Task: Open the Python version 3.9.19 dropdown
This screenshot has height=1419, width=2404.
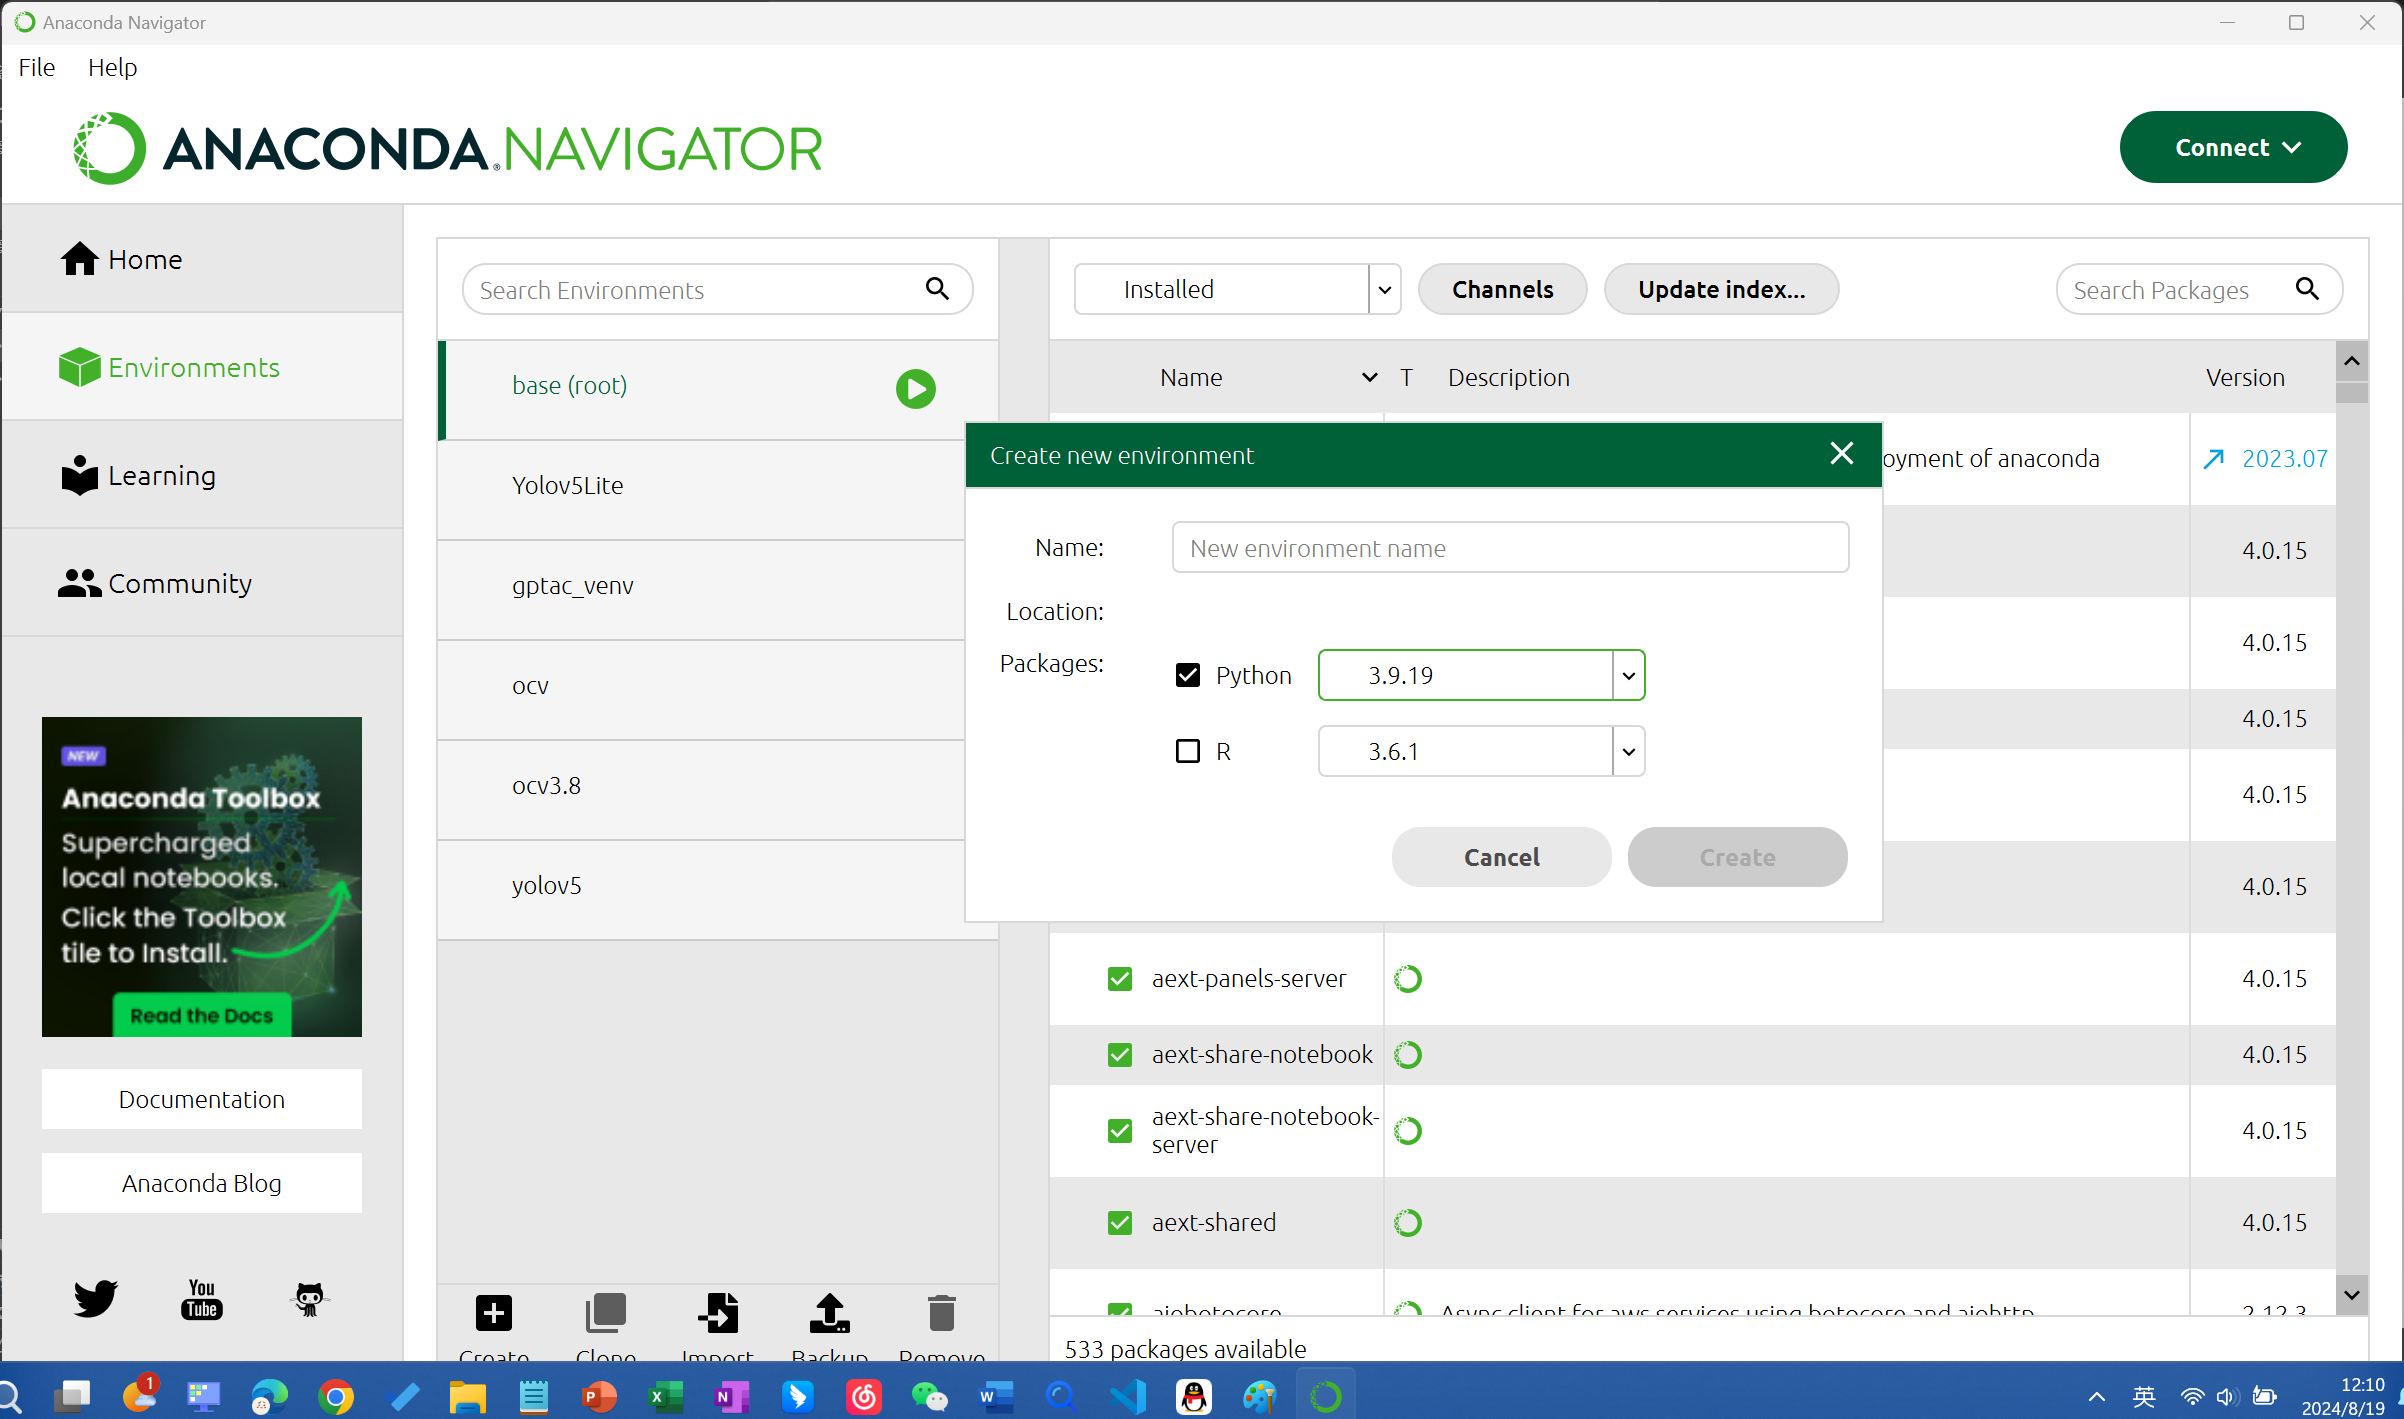Action: click(1482, 675)
